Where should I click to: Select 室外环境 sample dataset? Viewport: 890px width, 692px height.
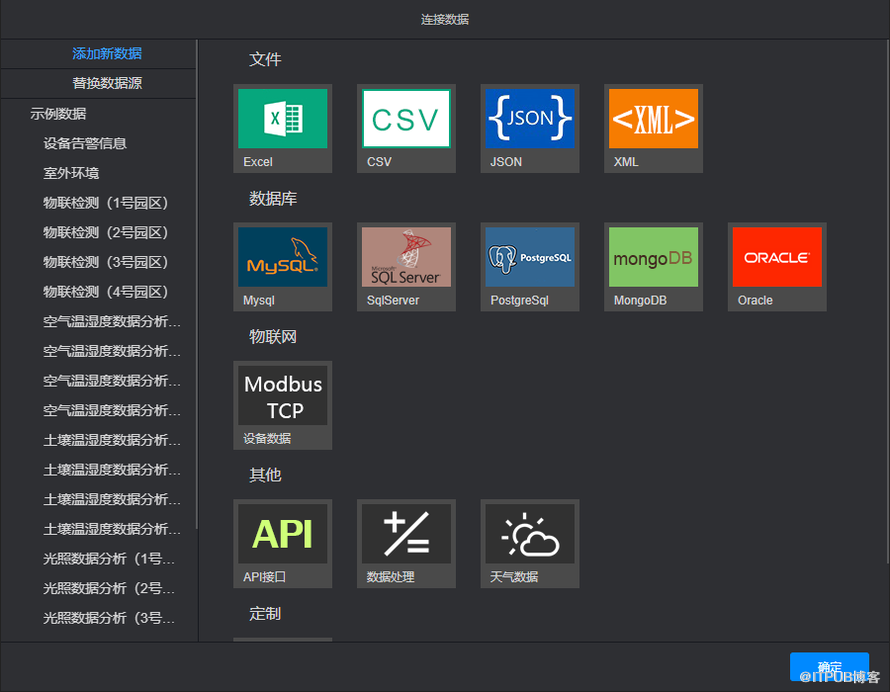point(71,173)
